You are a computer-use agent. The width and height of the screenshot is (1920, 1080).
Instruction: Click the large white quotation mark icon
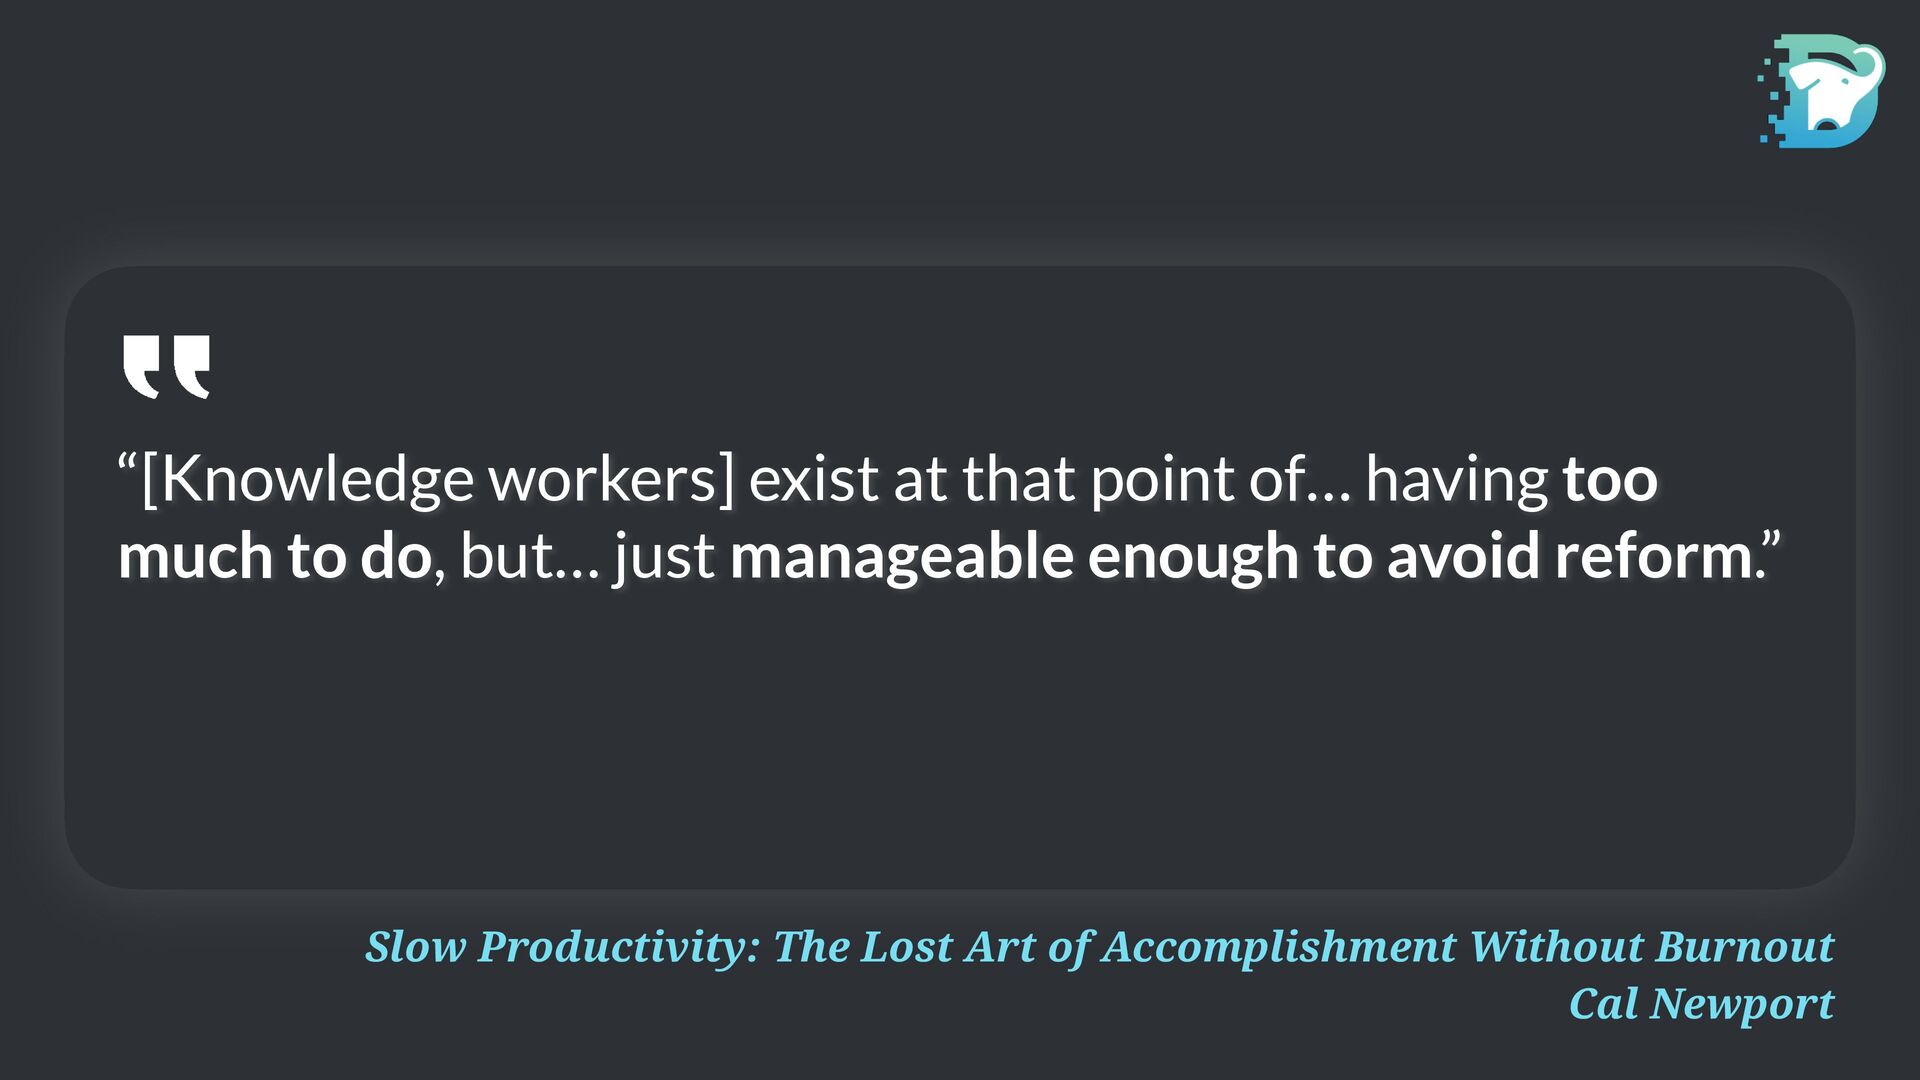pyautogui.click(x=166, y=366)
